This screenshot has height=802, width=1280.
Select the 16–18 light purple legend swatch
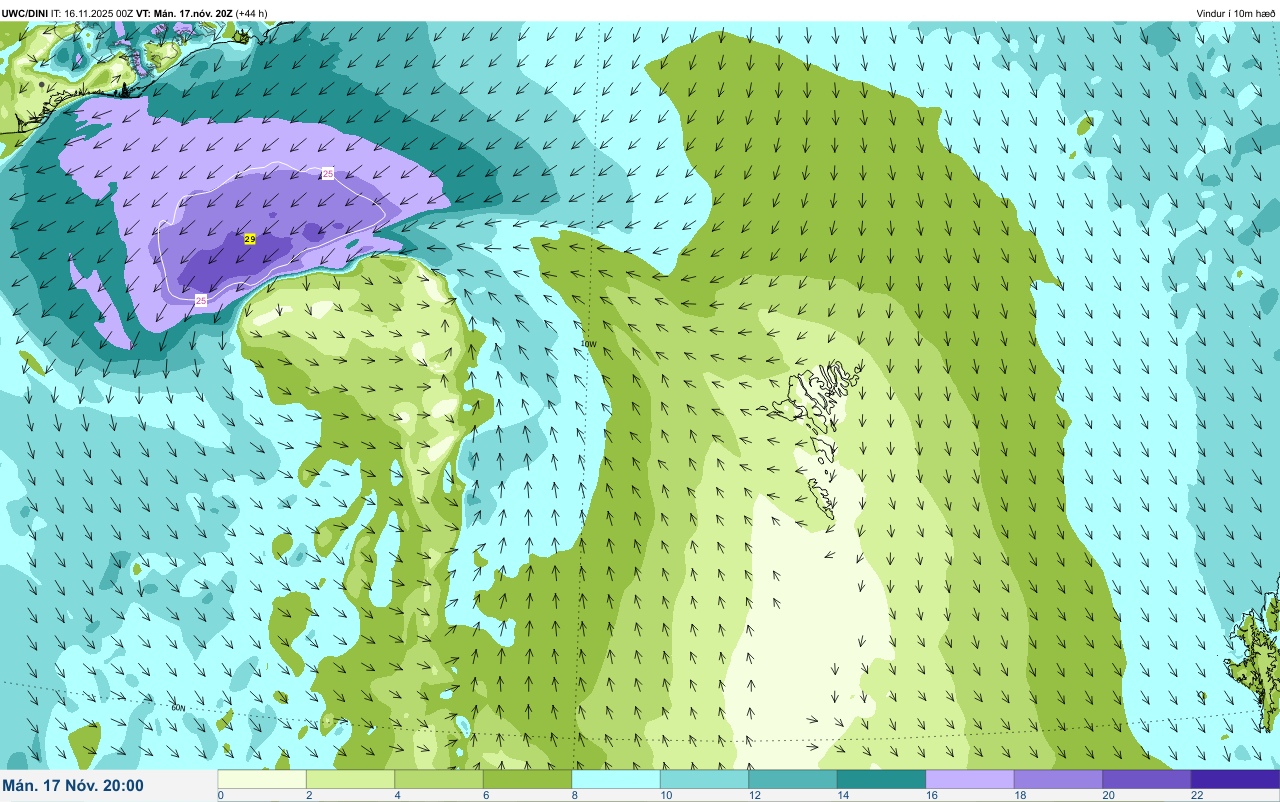coord(970,779)
